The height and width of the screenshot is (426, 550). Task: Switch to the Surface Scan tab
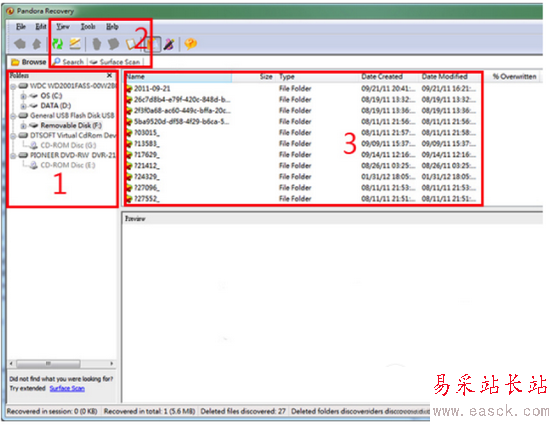(115, 62)
